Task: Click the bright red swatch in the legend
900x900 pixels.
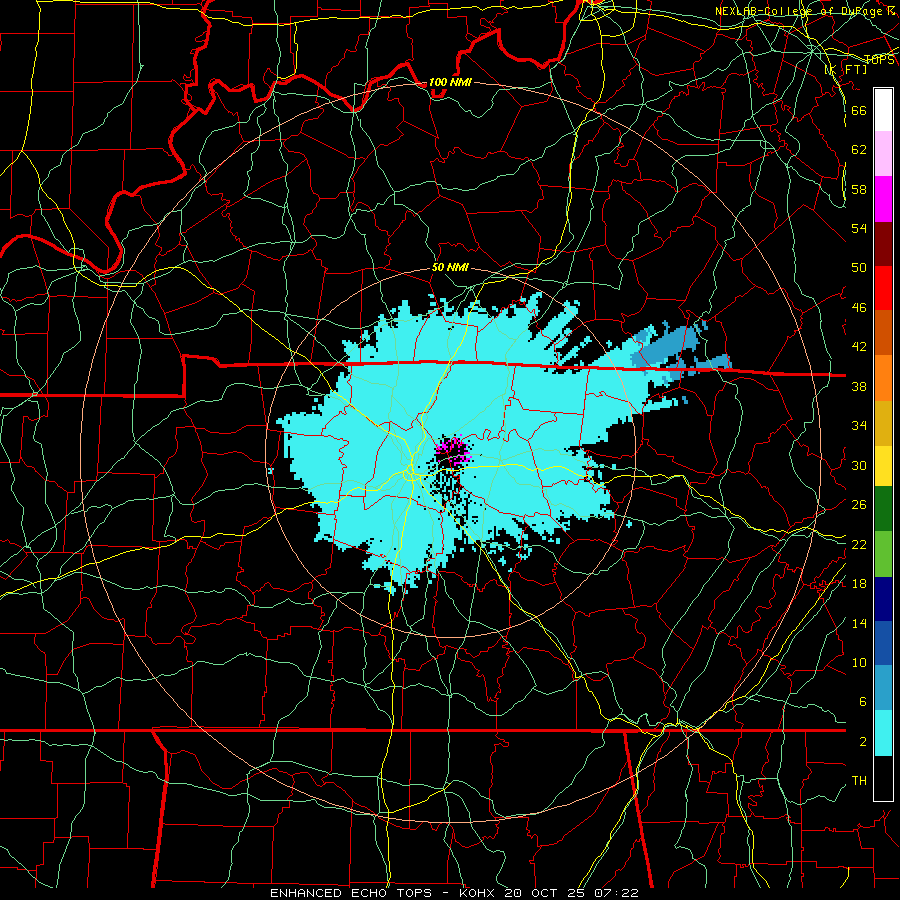Action: pos(883,288)
